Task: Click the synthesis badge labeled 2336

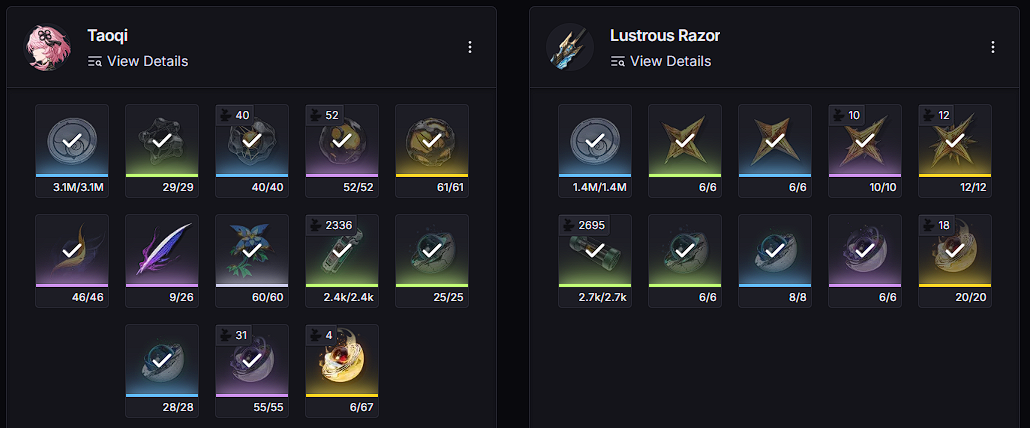Action: point(332,225)
